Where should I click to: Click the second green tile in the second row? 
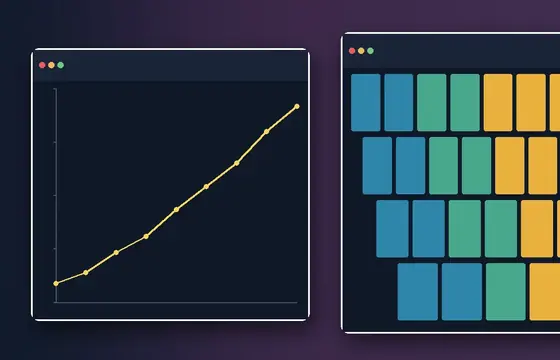[x=476, y=166]
